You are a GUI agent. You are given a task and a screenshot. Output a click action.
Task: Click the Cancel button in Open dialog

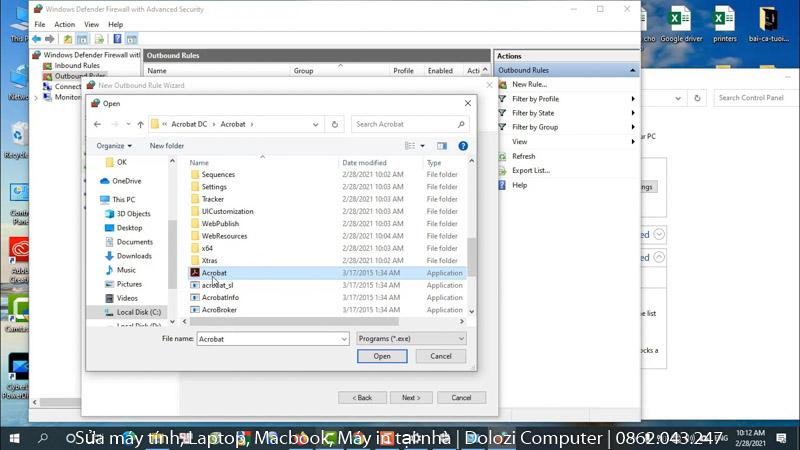(441, 356)
